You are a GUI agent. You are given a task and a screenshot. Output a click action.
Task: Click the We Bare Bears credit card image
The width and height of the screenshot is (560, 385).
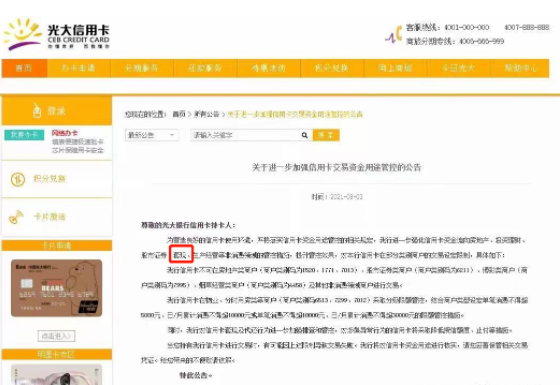tap(56, 288)
